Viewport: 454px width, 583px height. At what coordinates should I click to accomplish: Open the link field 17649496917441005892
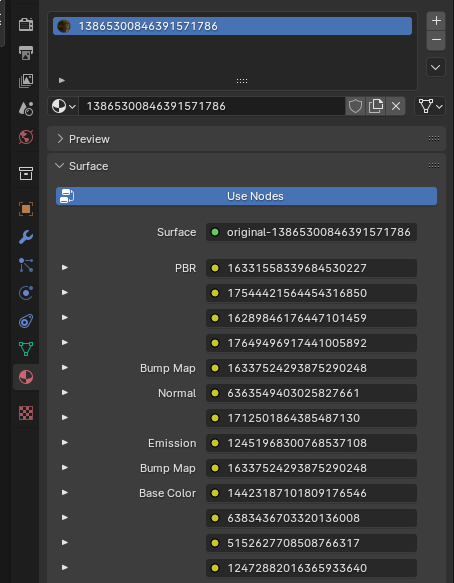pyautogui.click(x=311, y=343)
